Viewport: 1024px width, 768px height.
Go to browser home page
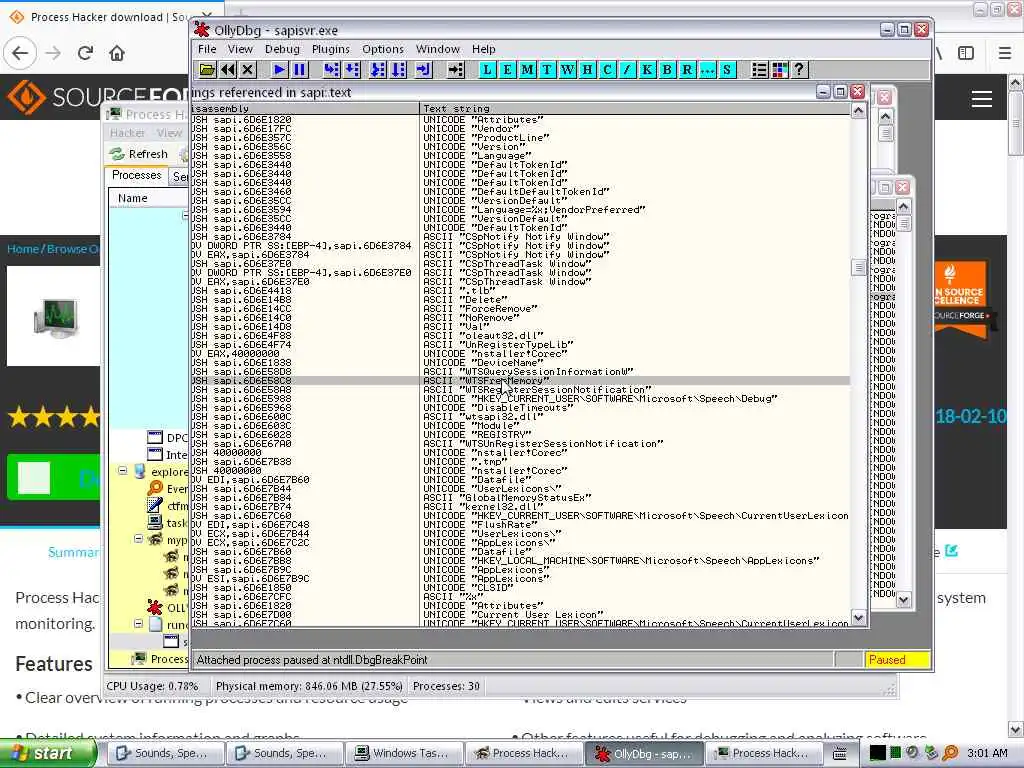(117, 53)
